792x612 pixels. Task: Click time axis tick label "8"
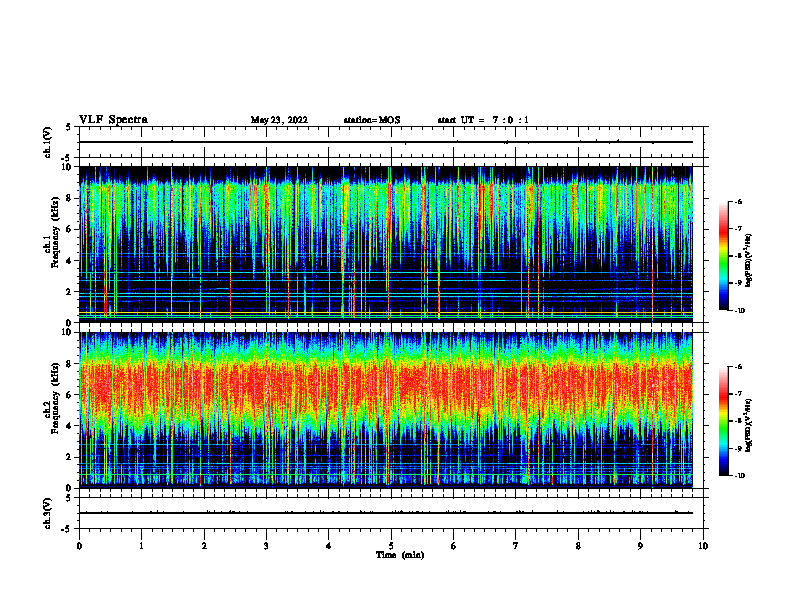(x=578, y=546)
